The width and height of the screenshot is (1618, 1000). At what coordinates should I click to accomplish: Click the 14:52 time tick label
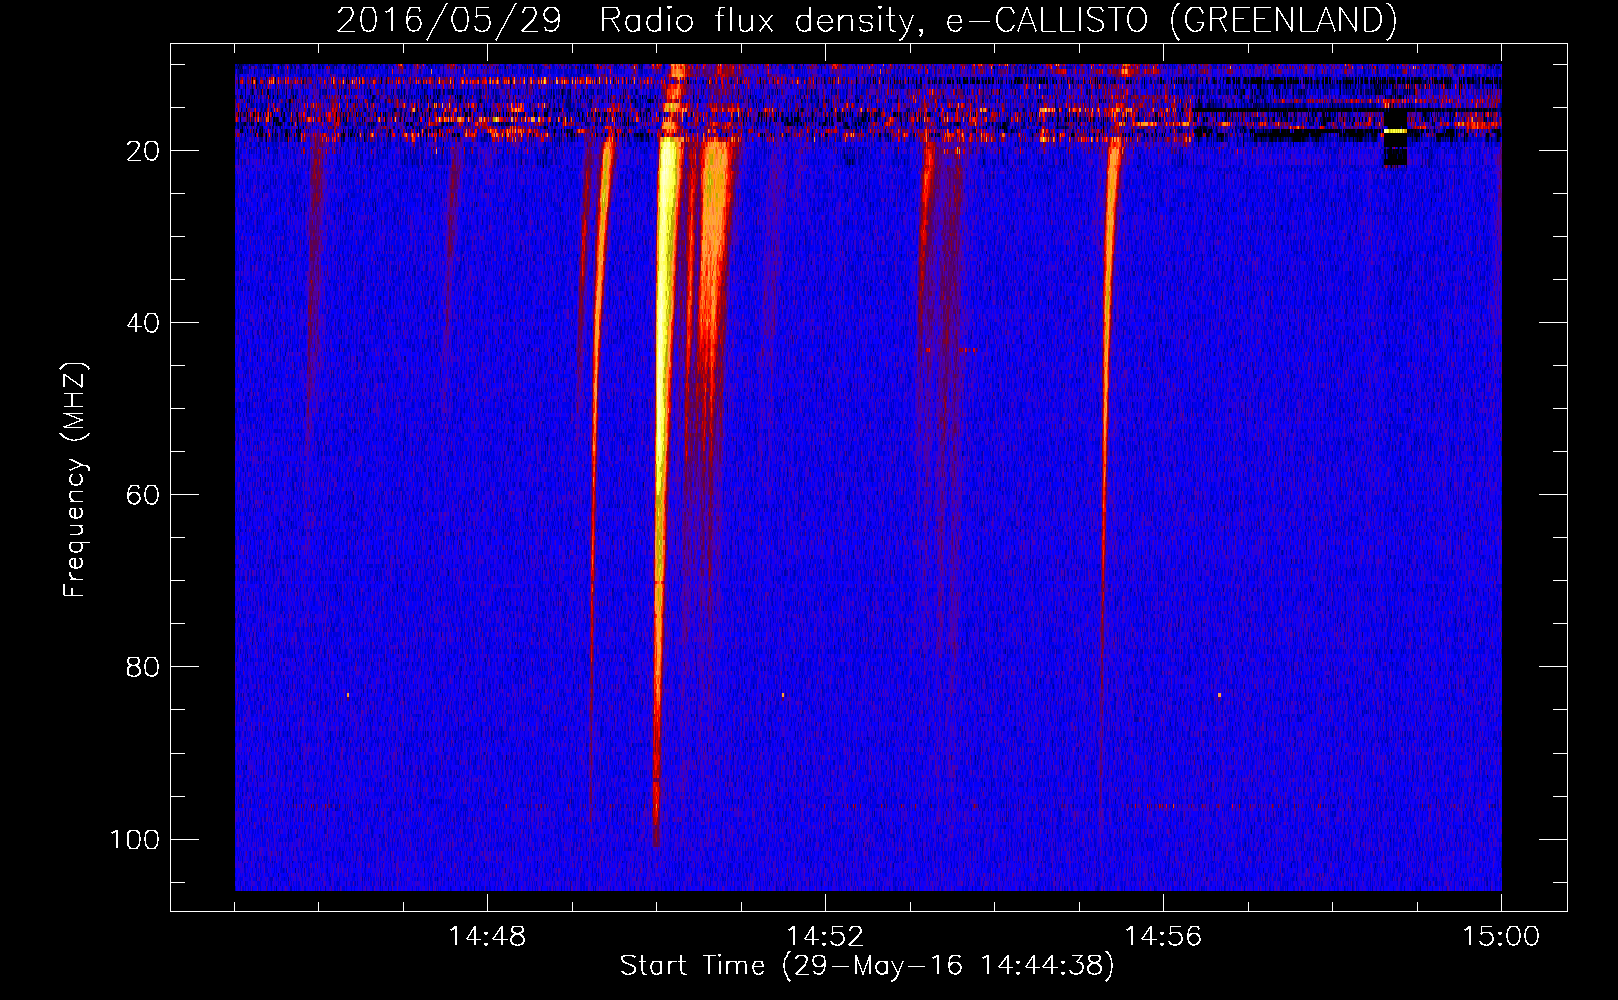tap(825, 937)
